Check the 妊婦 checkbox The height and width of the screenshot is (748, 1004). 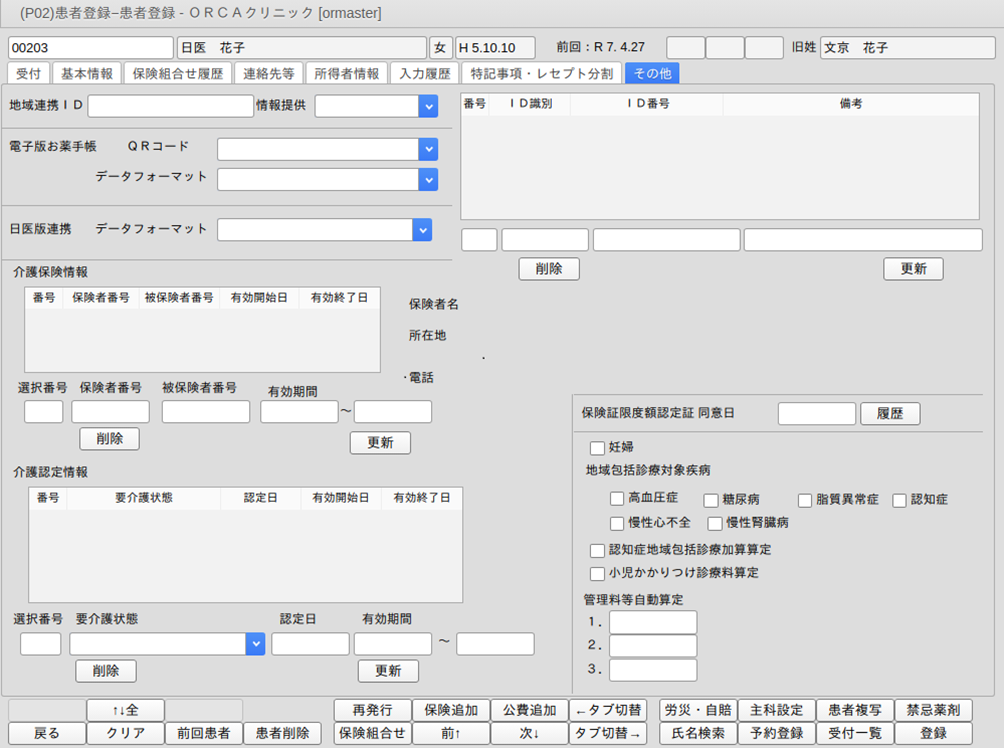[598, 448]
